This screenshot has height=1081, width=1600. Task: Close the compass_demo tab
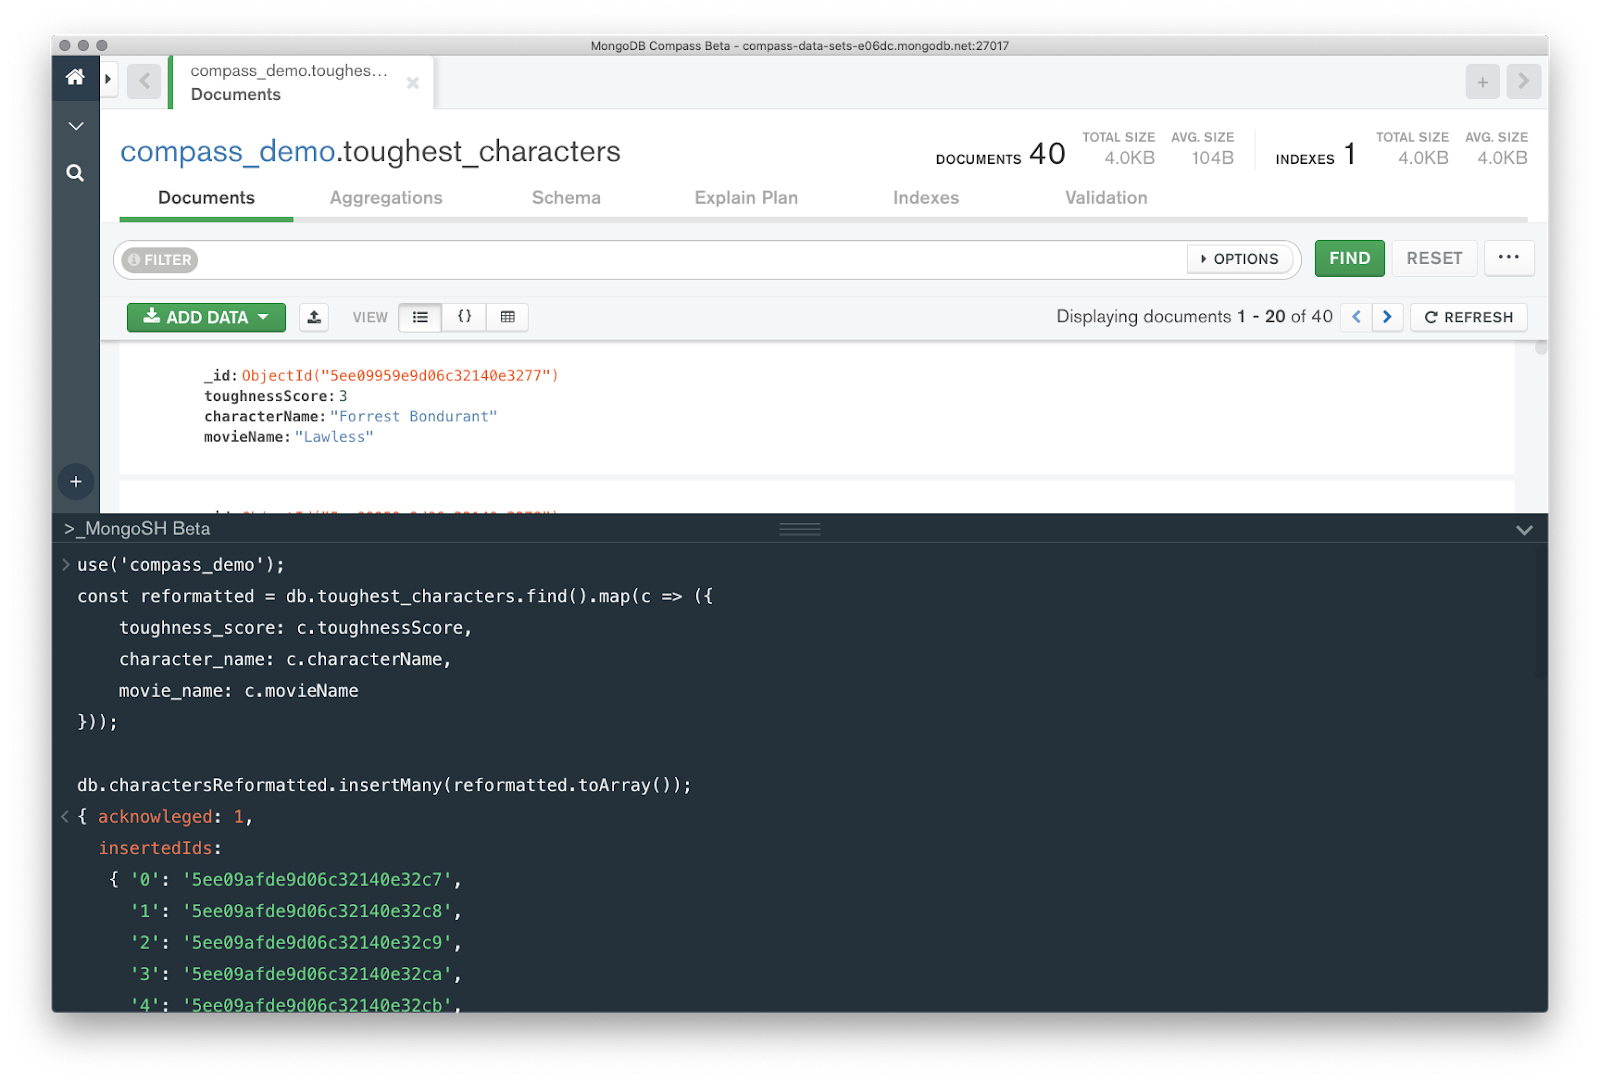tap(412, 83)
